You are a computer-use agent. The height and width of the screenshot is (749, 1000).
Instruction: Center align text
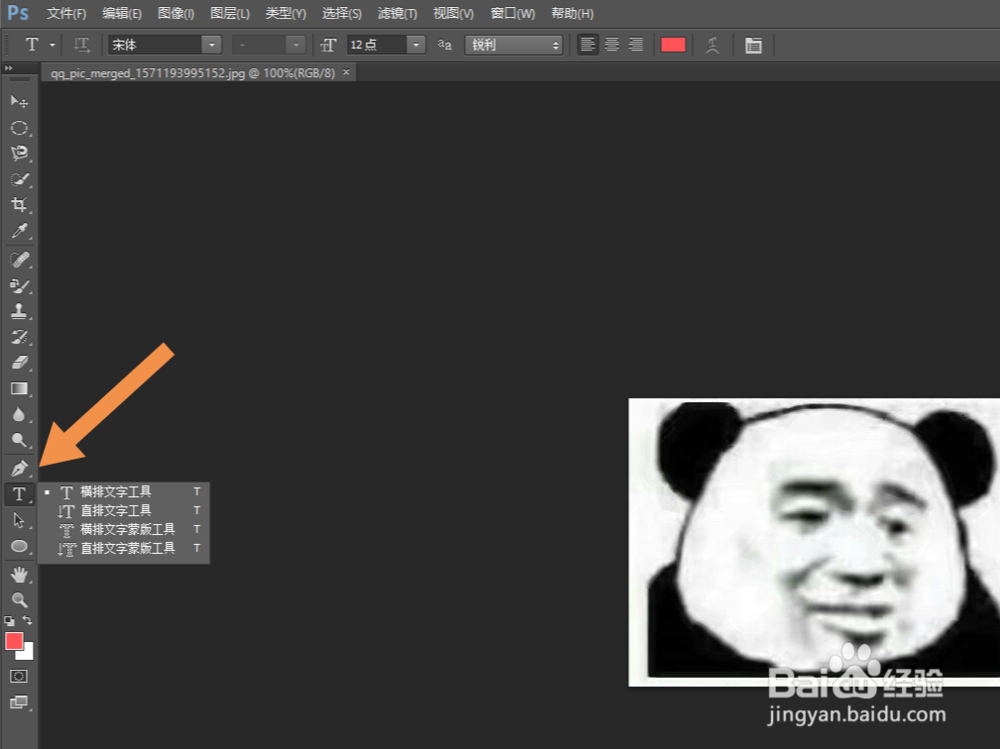coord(612,45)
